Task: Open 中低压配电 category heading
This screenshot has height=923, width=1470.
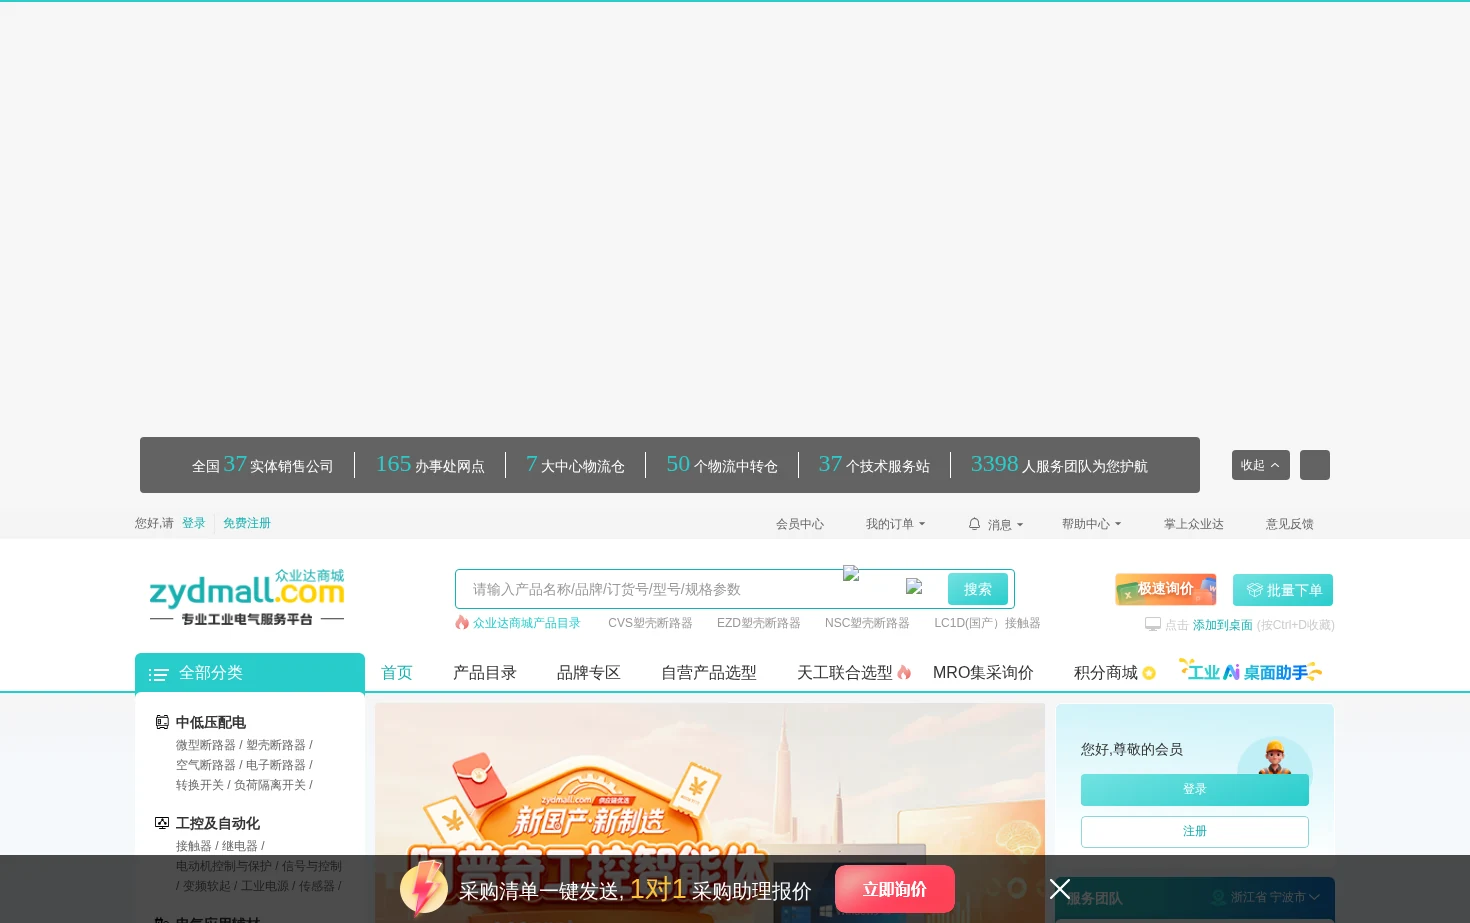Action: coord(211,722)
